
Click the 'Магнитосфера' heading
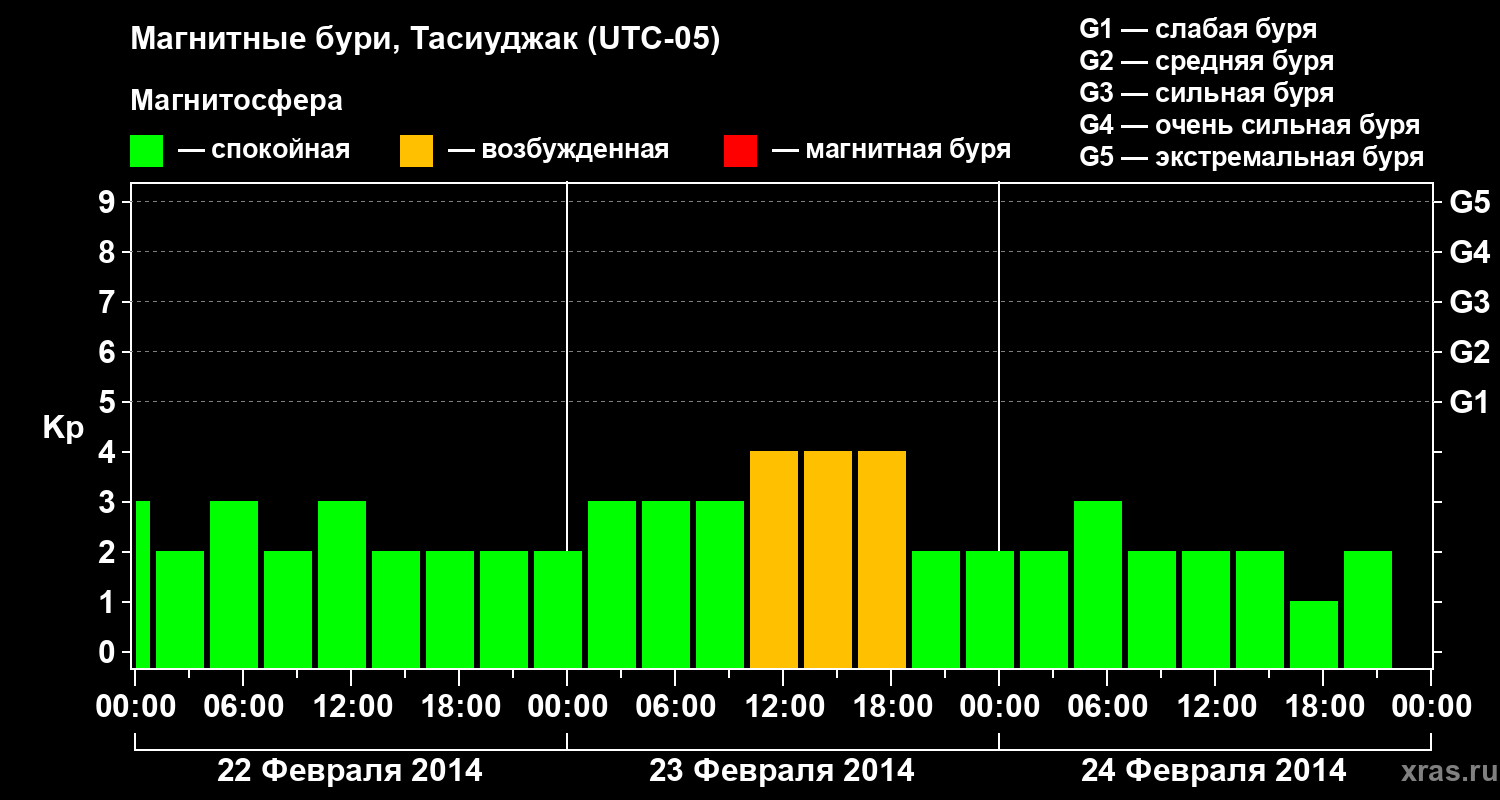coord(236,101)
